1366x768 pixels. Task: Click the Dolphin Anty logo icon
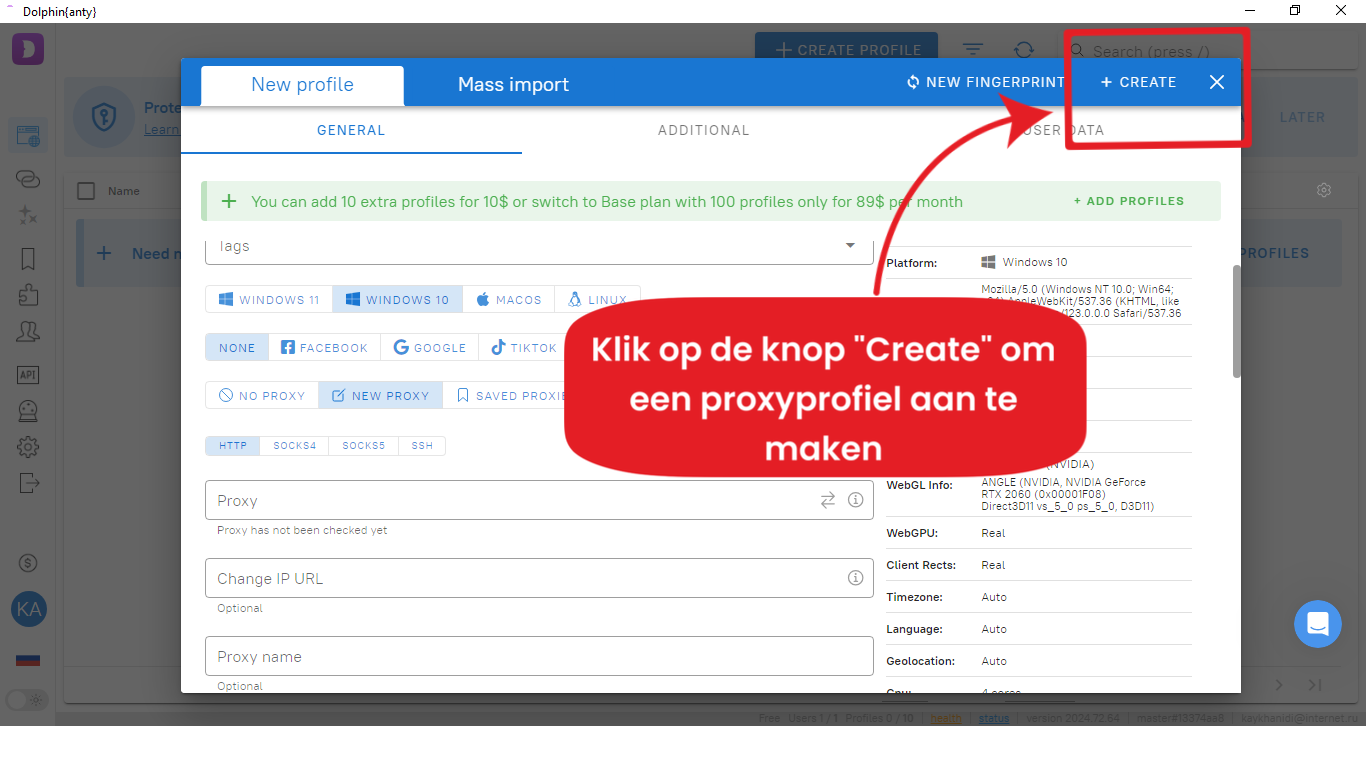pyautogui.click(x=28, y=49)
